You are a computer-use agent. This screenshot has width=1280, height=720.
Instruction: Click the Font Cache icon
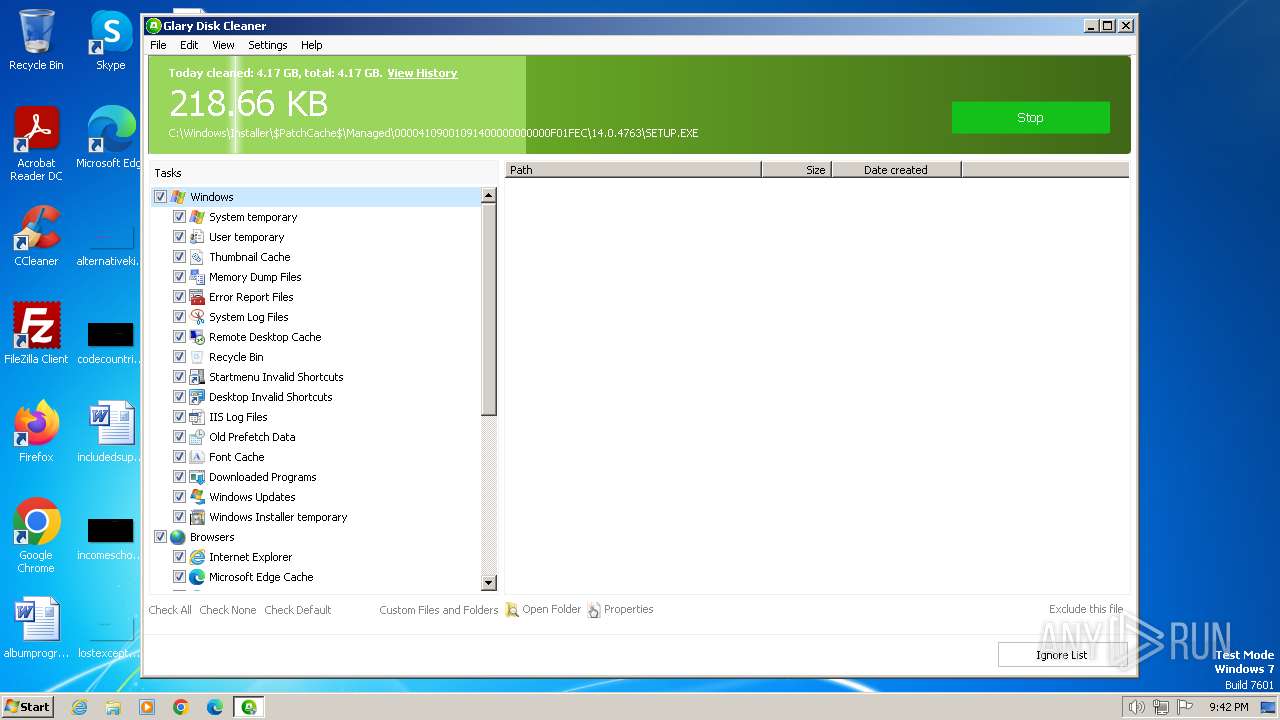point(197,457)
